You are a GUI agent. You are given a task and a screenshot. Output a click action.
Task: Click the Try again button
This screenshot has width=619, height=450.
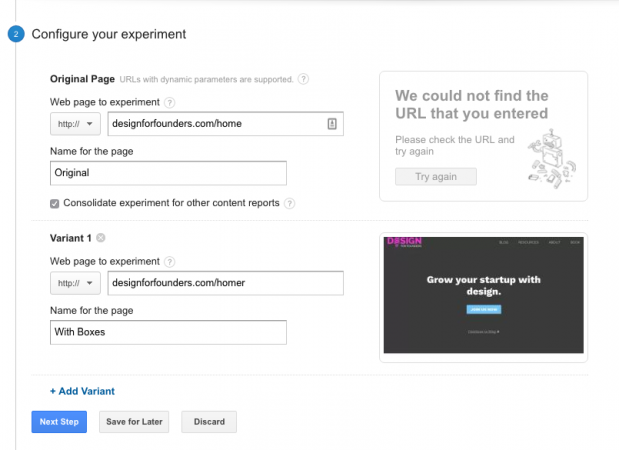point(436,176)
